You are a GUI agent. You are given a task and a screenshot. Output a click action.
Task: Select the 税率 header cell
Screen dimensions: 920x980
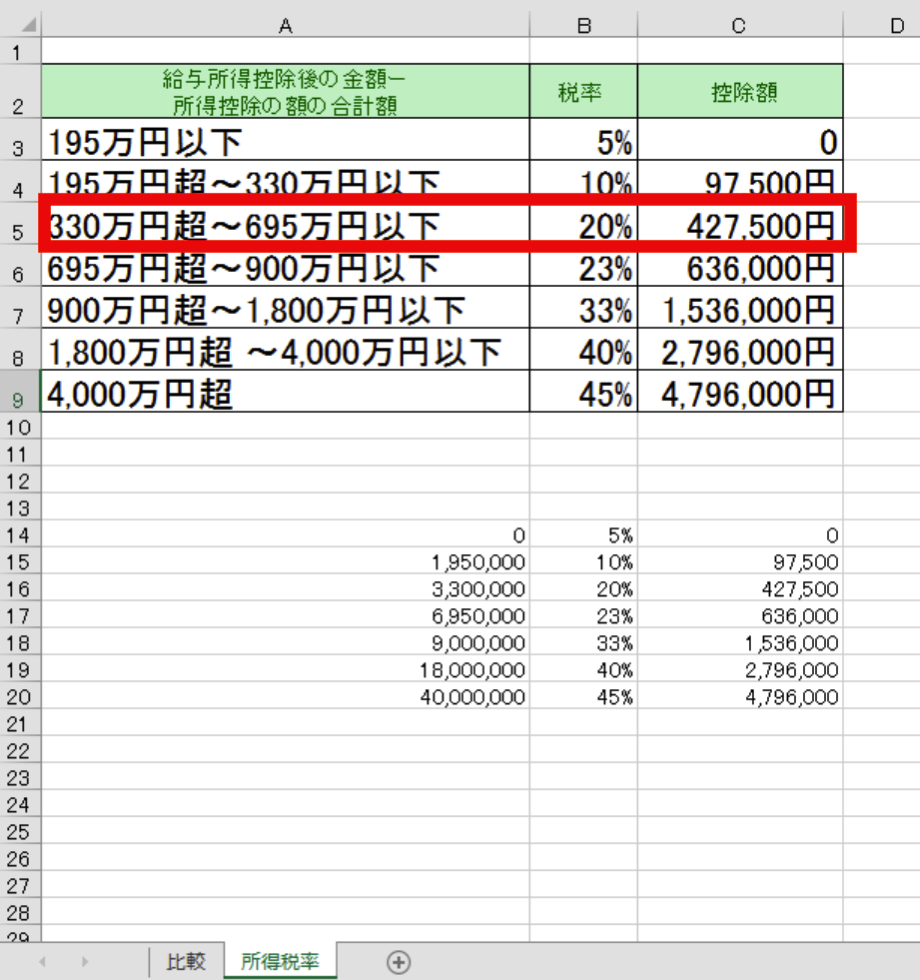pyautogui.click(x=584, y=92)
